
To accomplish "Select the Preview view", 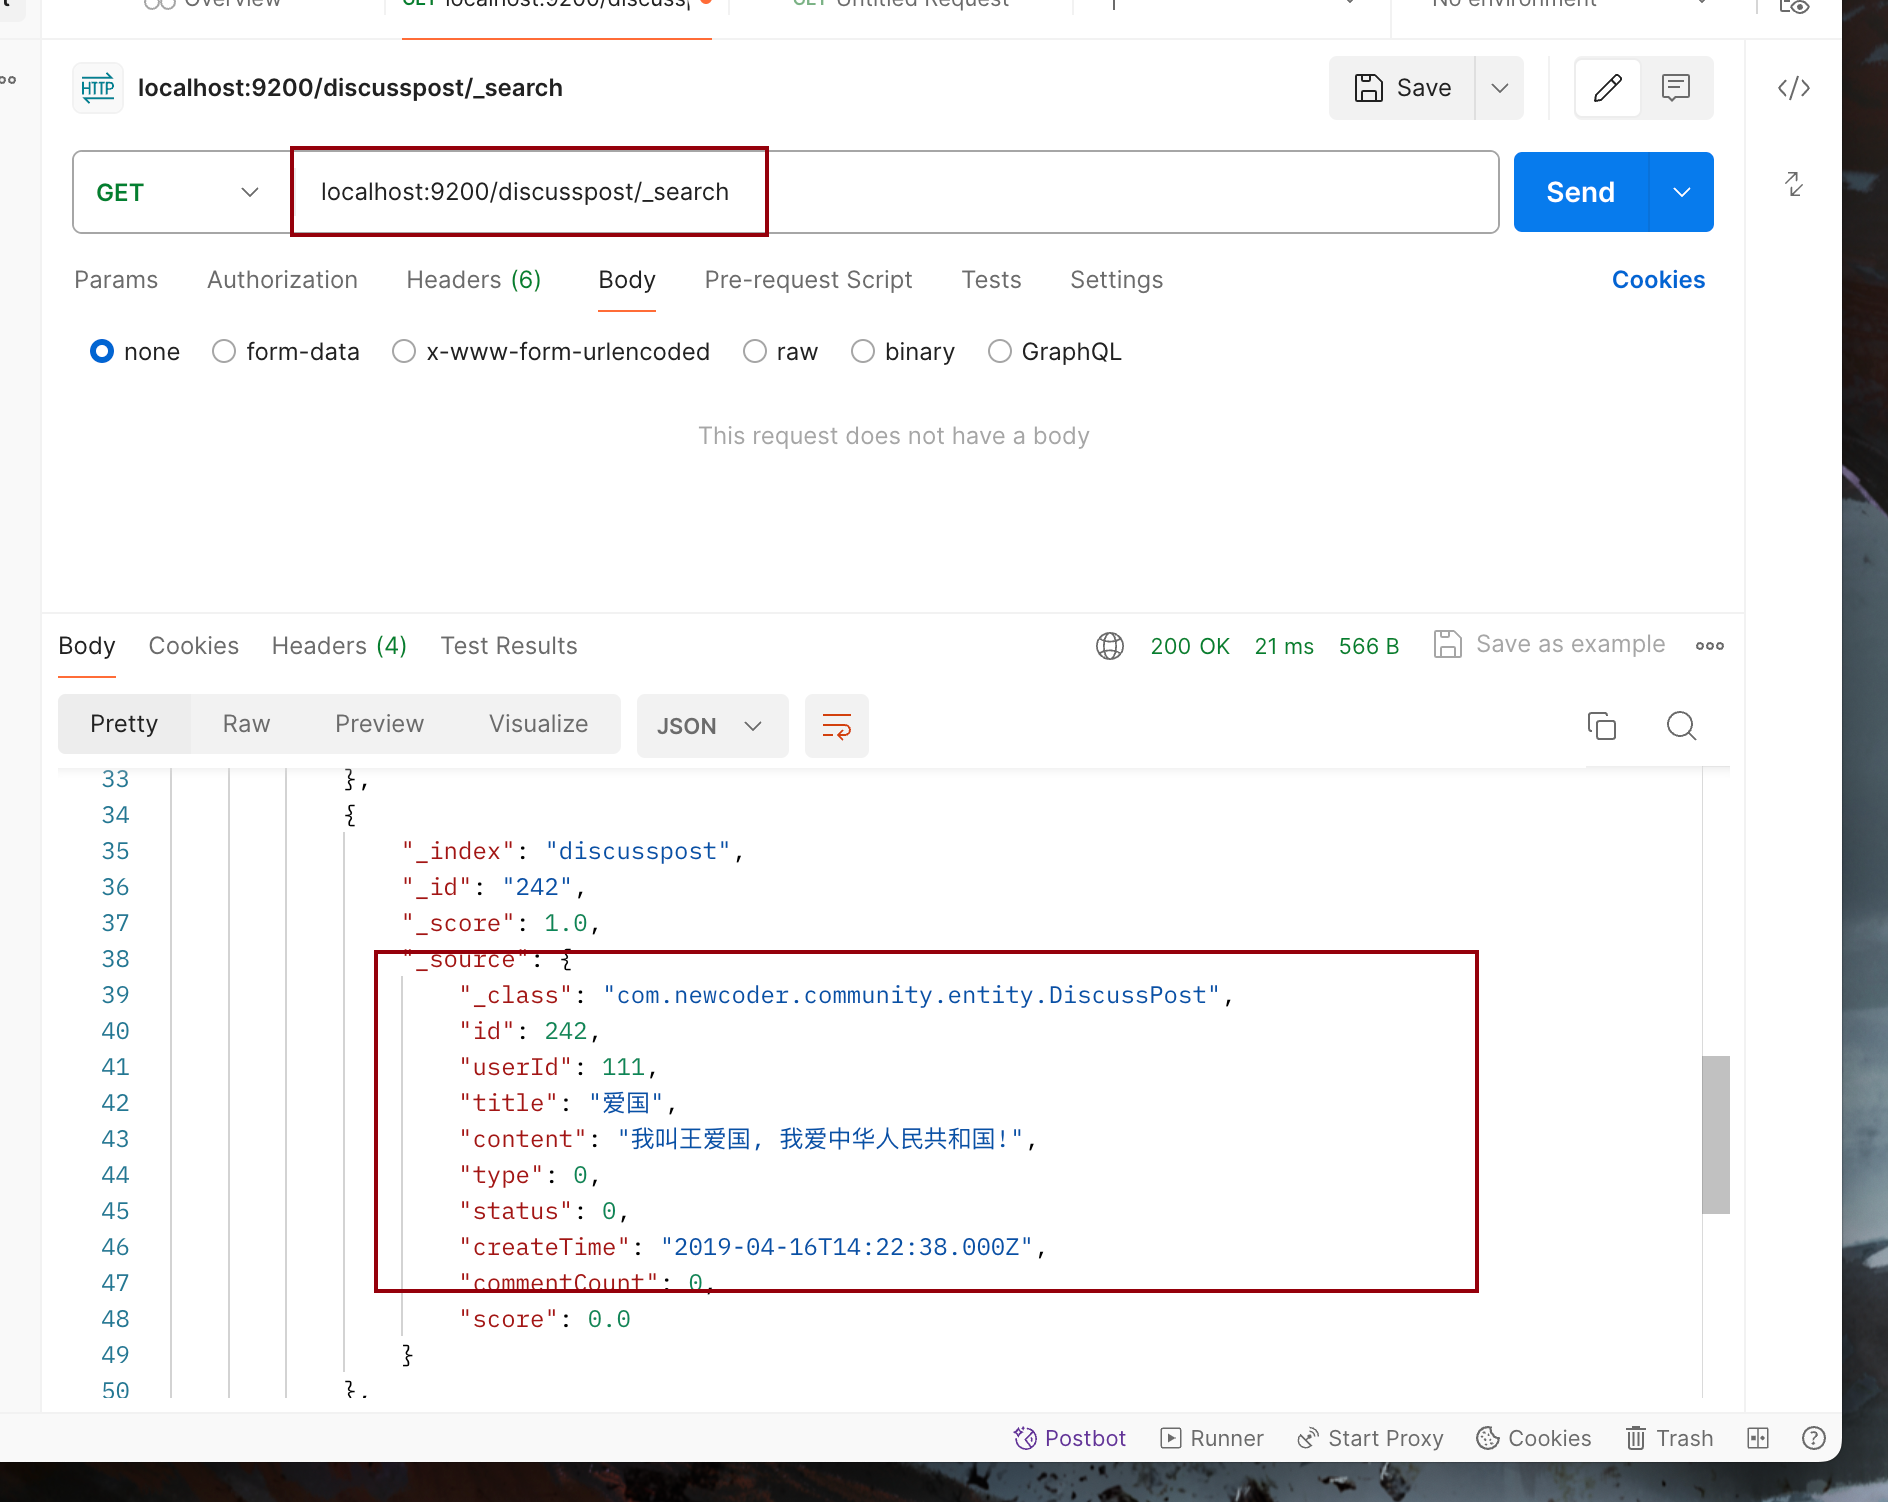I will tap(379, 724).
